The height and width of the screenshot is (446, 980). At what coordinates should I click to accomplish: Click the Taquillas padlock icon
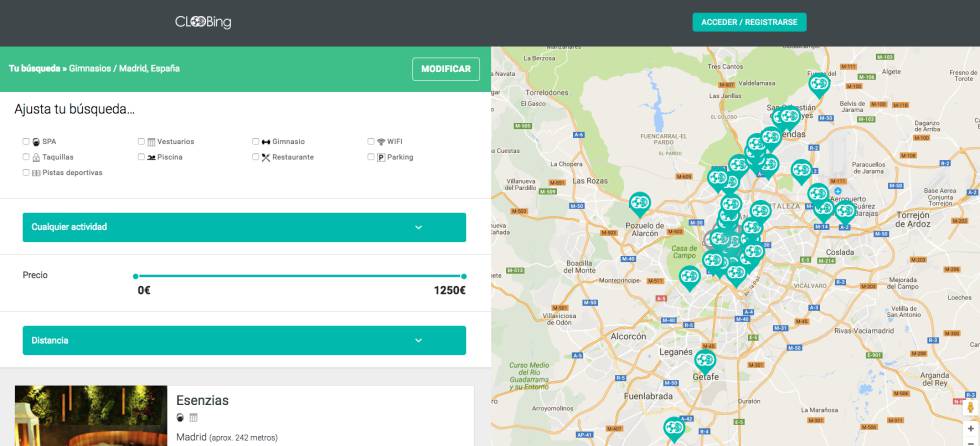click(36, 157)
